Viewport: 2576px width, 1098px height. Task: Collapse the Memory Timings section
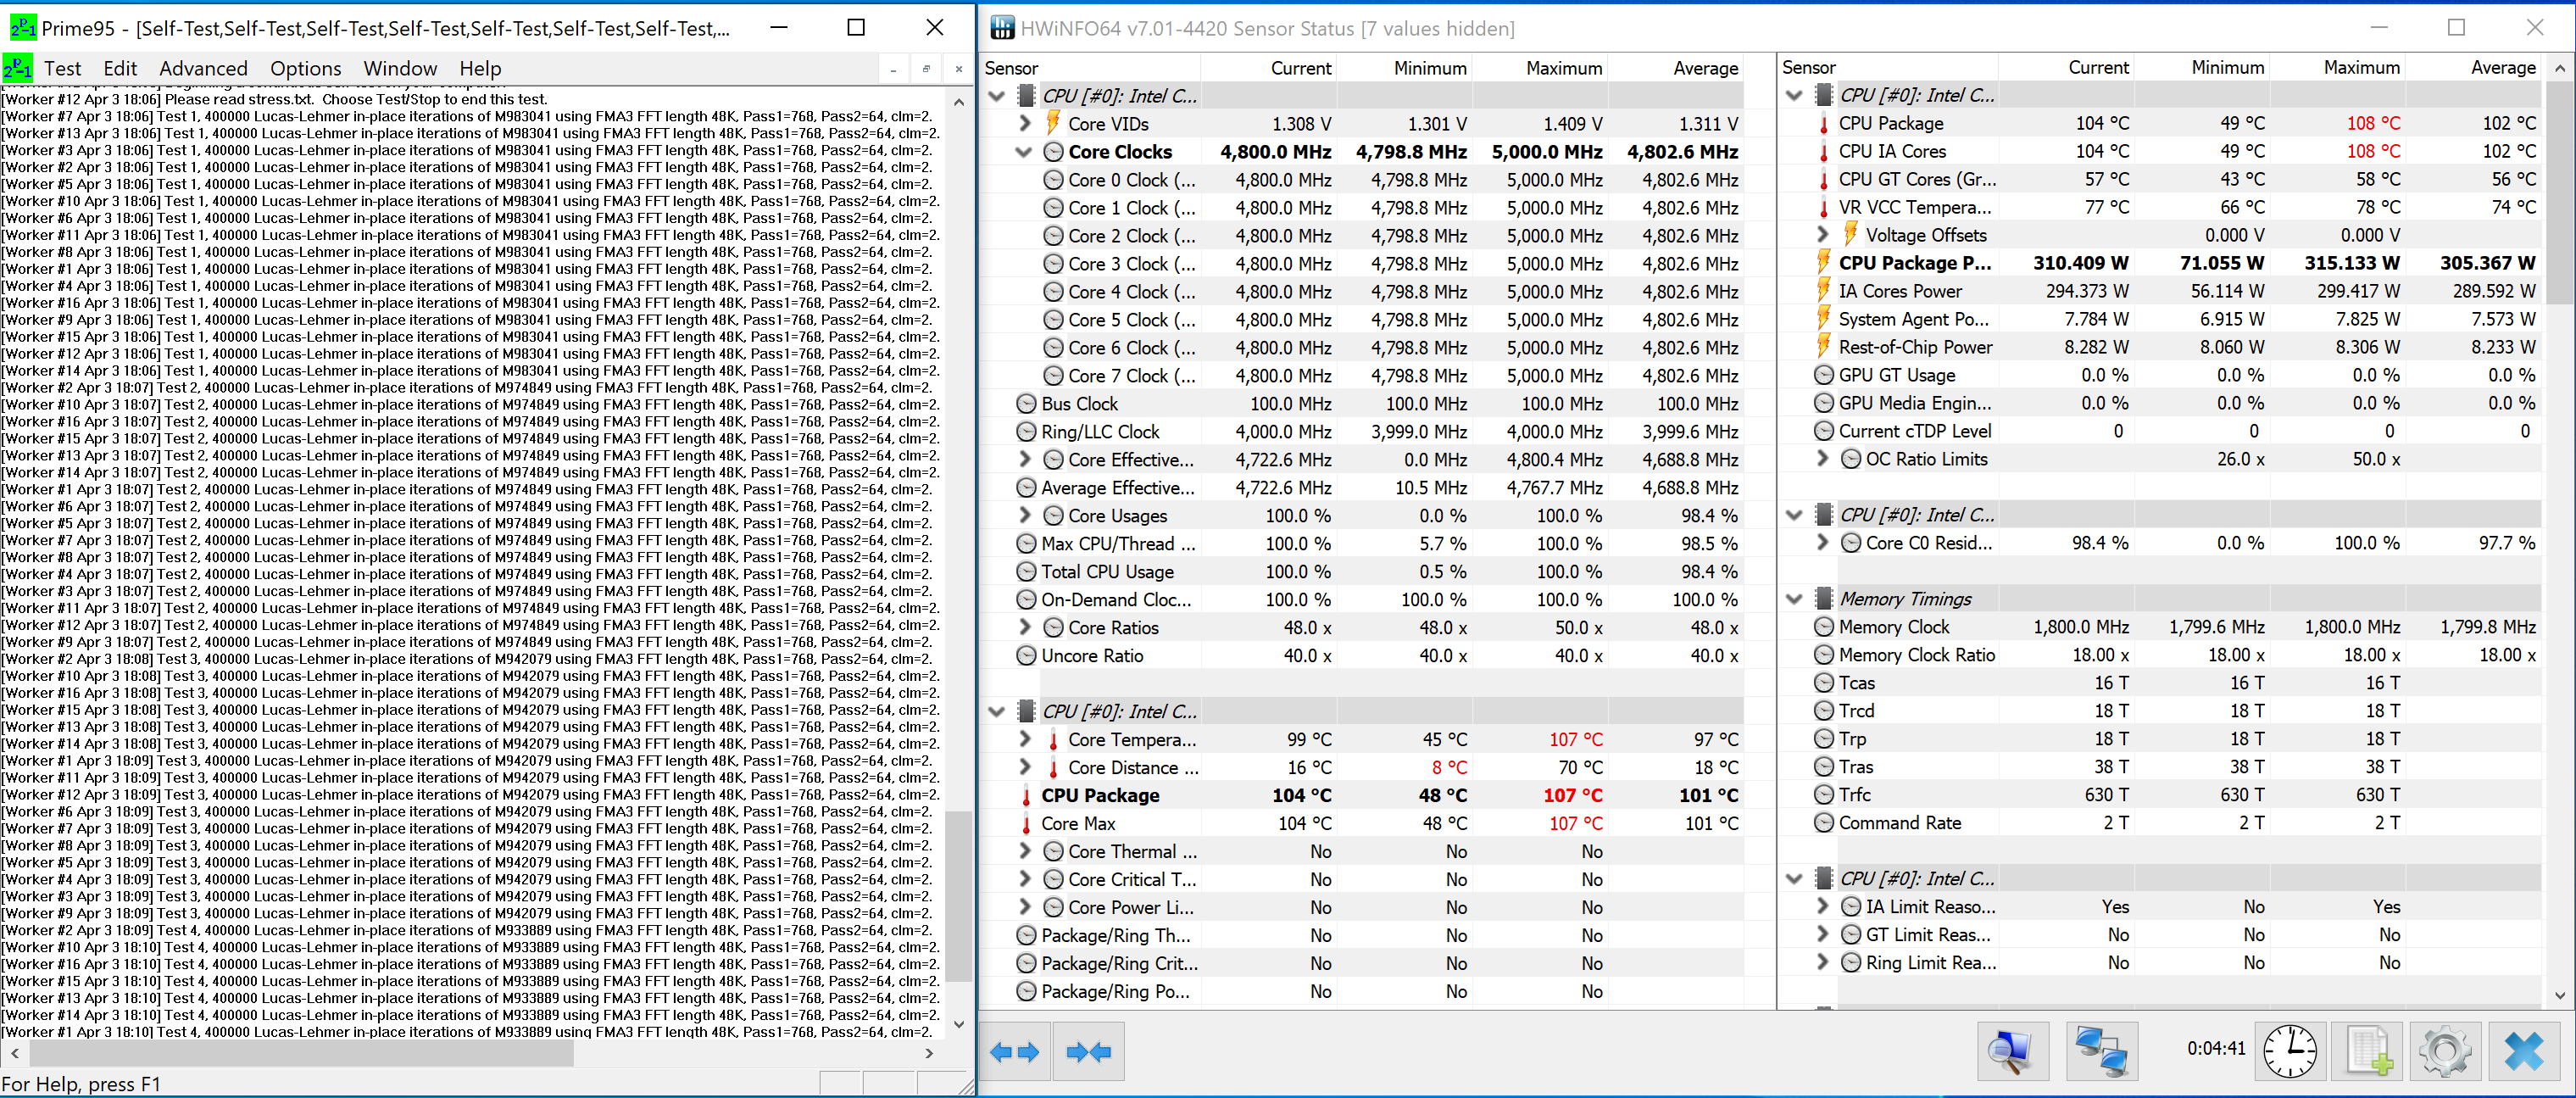1795,599
